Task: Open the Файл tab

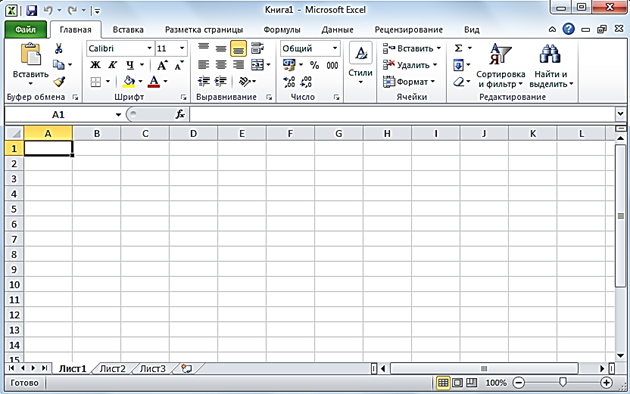Action: pyautogui.click(x=25, y=30)
